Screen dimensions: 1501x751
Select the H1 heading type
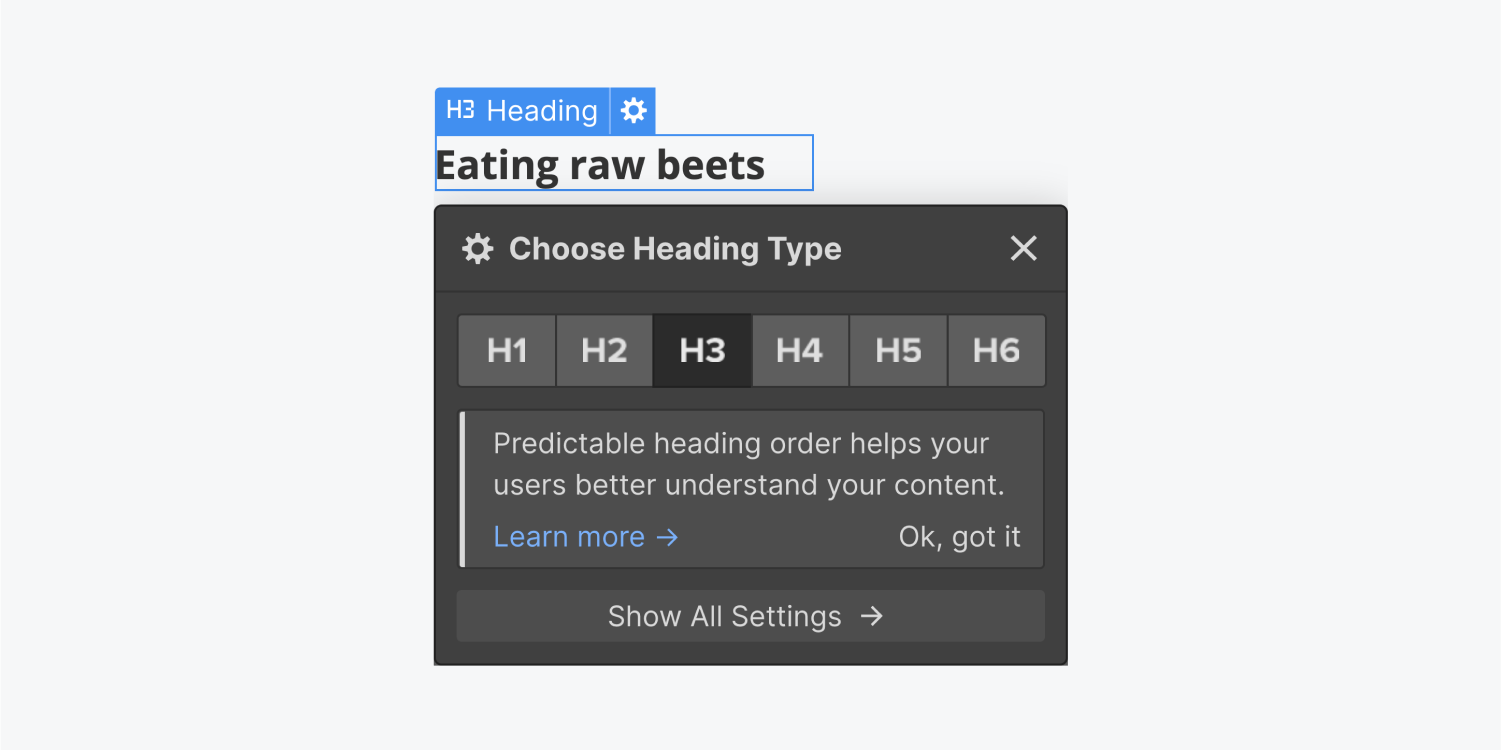point(506,350)
